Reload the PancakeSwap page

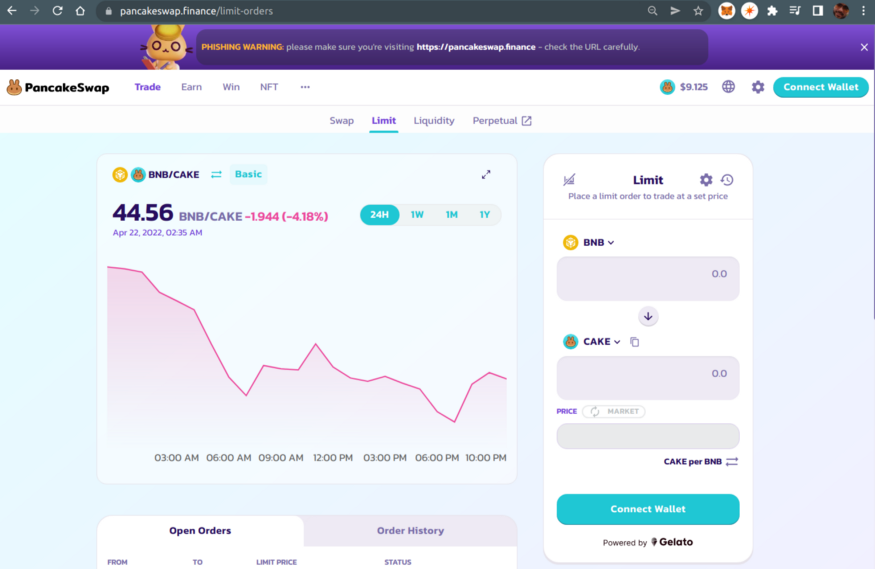point(57,11)
